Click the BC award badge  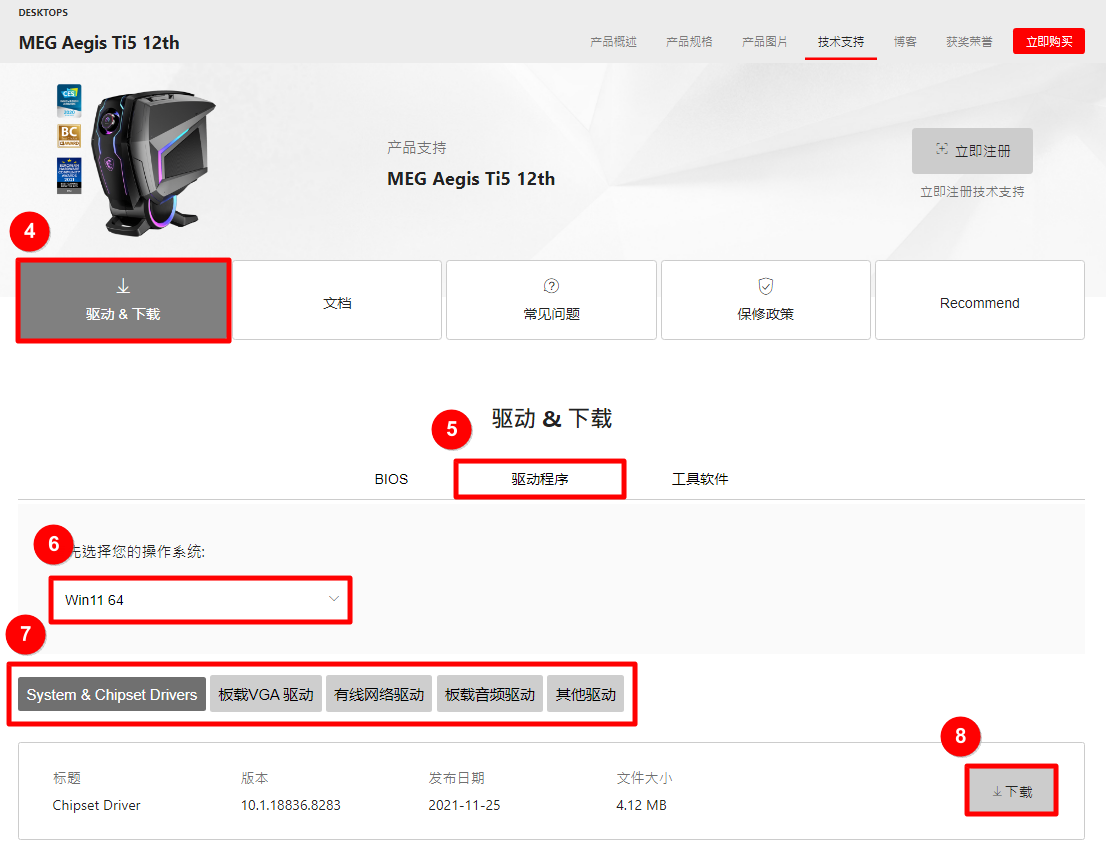69,136
